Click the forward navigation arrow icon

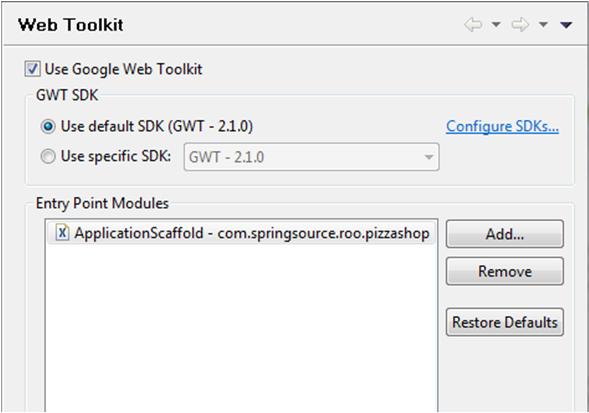click(x=520, y=25)
